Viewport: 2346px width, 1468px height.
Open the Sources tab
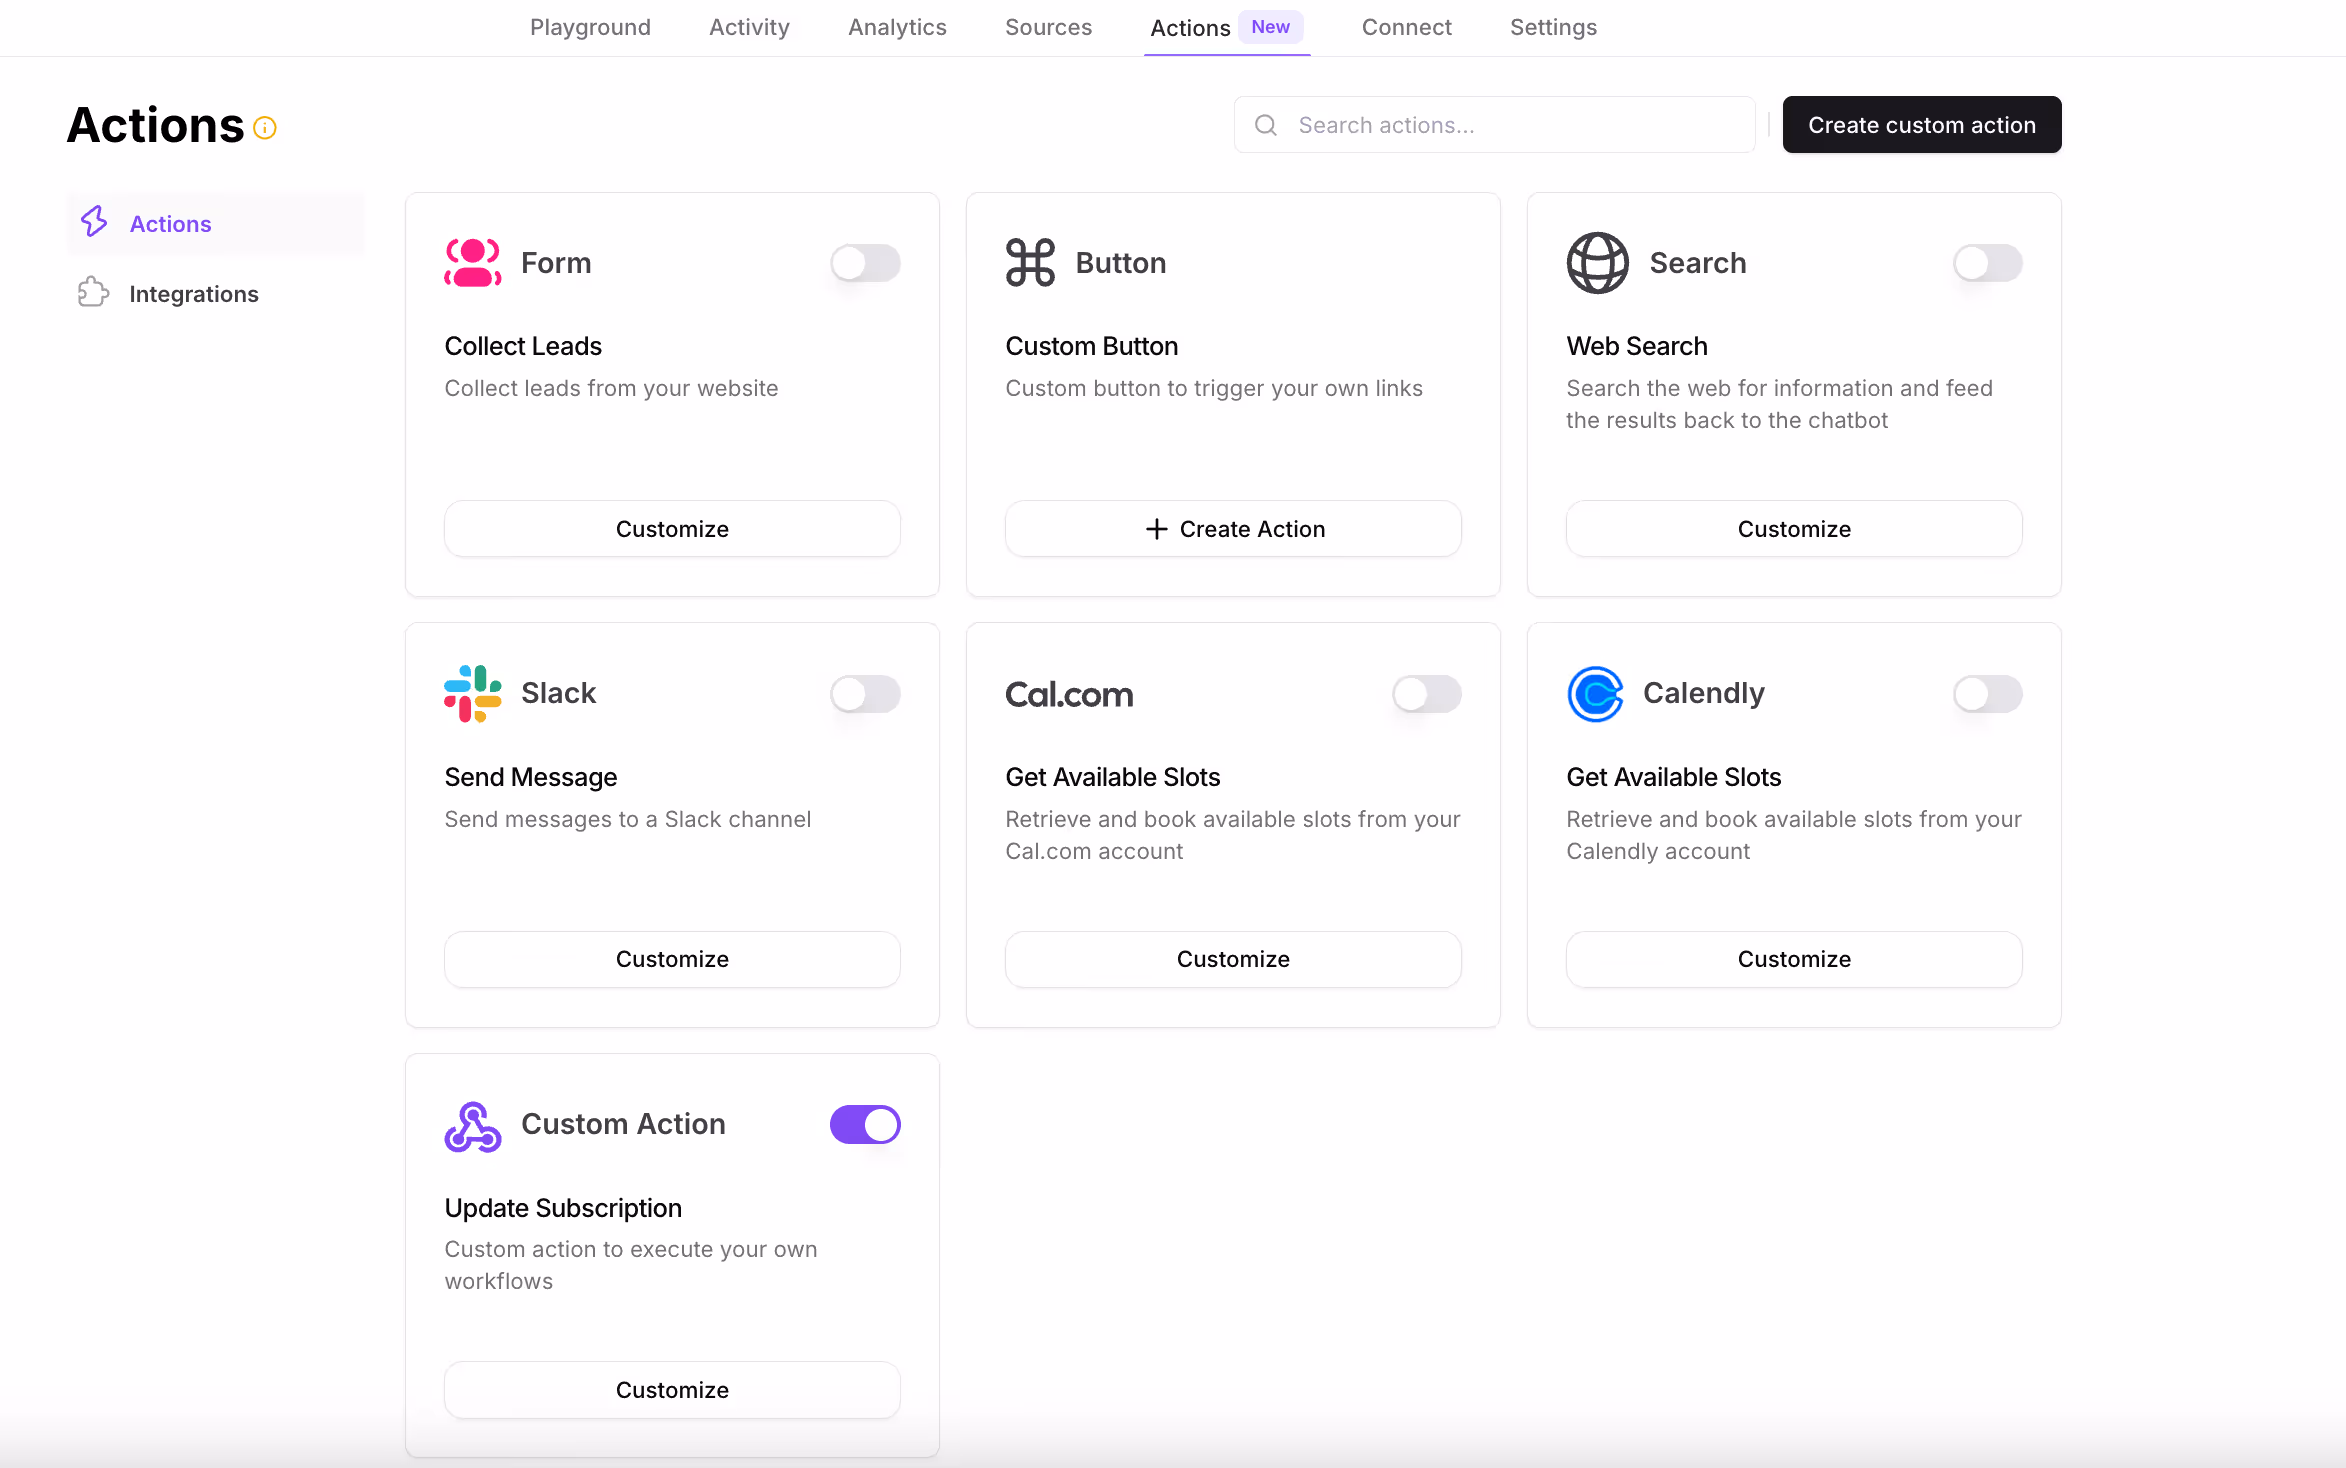(x=1048, y=27)
